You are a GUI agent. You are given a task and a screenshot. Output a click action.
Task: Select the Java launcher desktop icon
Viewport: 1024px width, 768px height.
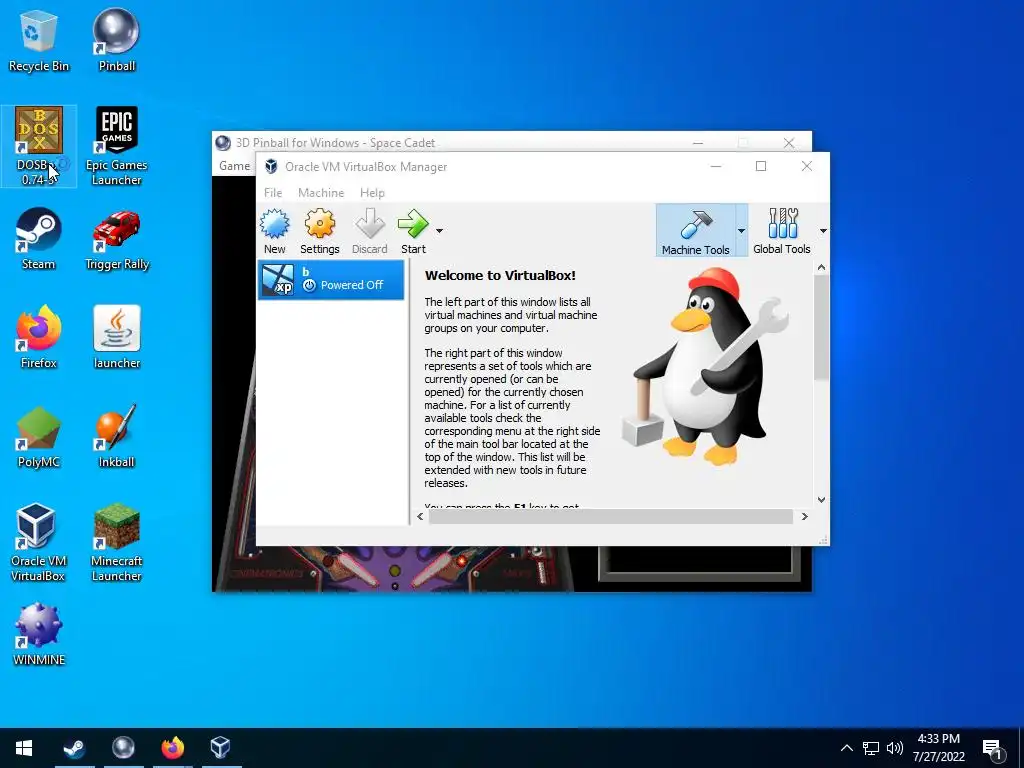pyautogui.click(x=116, y=337)
